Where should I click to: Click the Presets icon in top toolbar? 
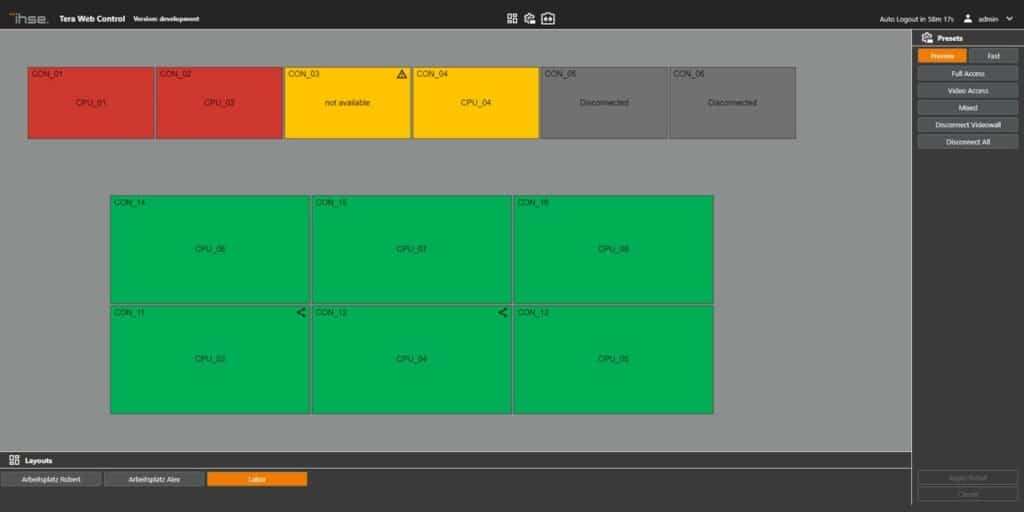(x=530, y=18)
